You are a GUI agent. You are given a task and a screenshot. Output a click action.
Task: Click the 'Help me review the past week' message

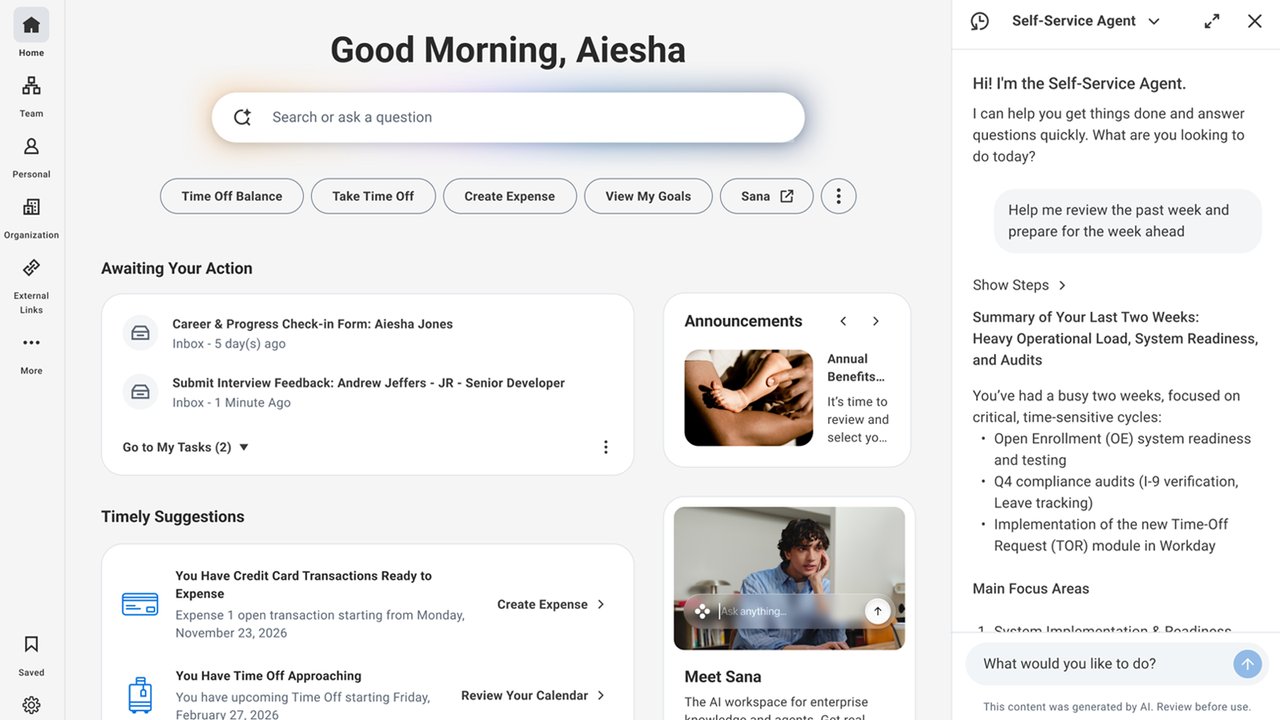pyautogui.click(x=1128, y=221)
